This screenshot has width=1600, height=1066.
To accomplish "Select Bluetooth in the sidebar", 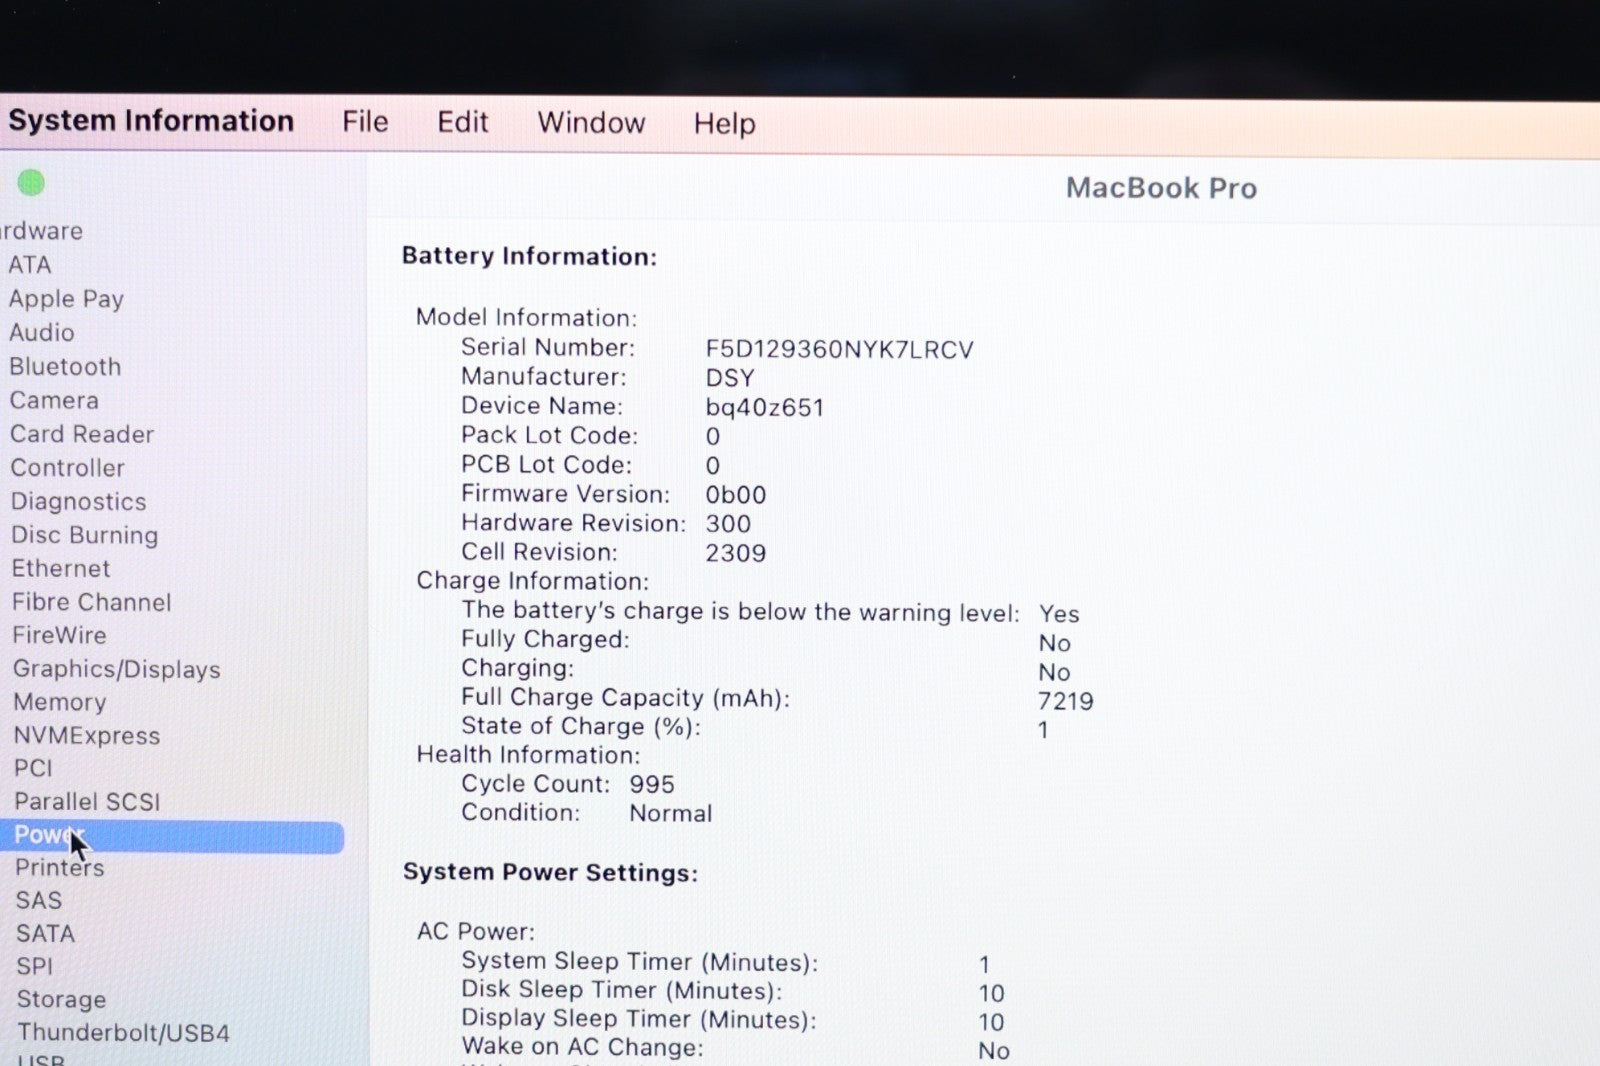I will [65, 366].
